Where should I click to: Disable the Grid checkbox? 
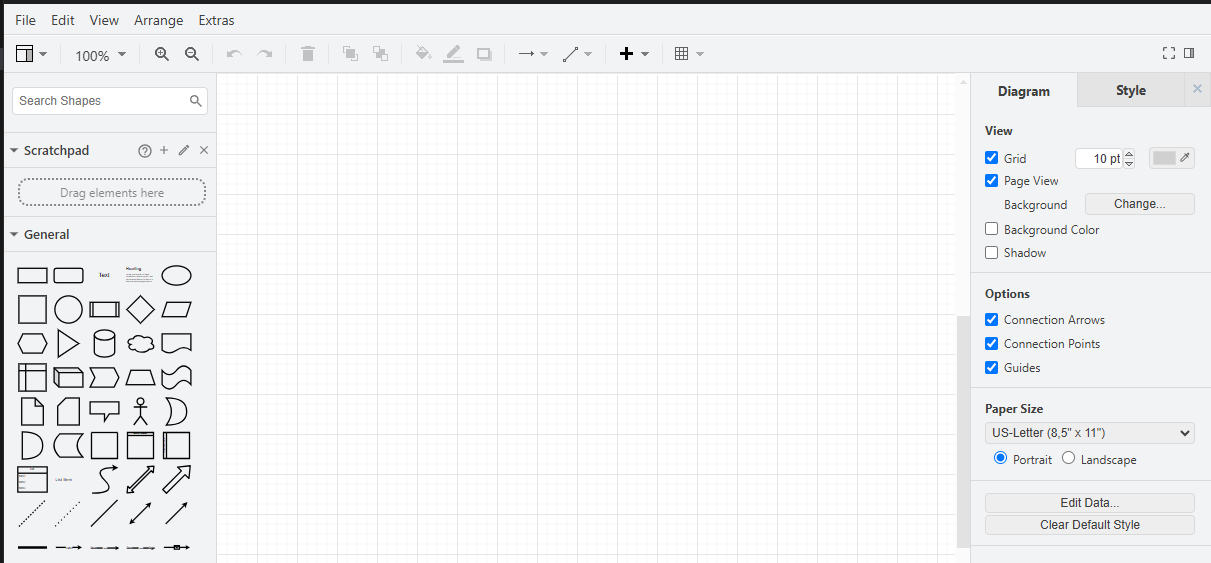pyautogui.click(x=992, y=158)
